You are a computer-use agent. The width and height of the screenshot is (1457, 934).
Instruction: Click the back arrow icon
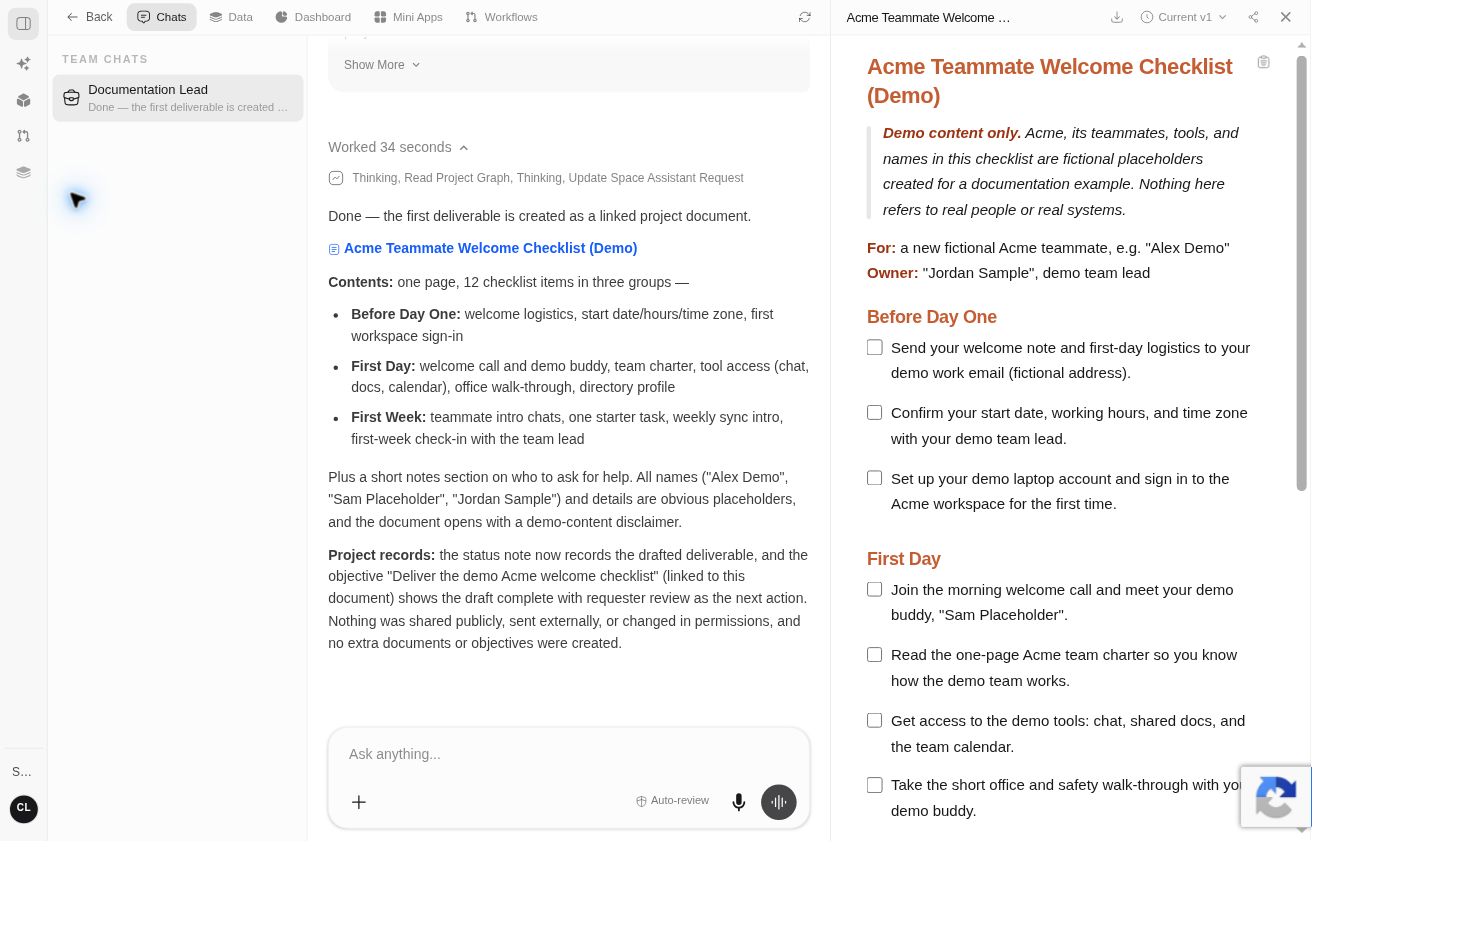[72, 17]
